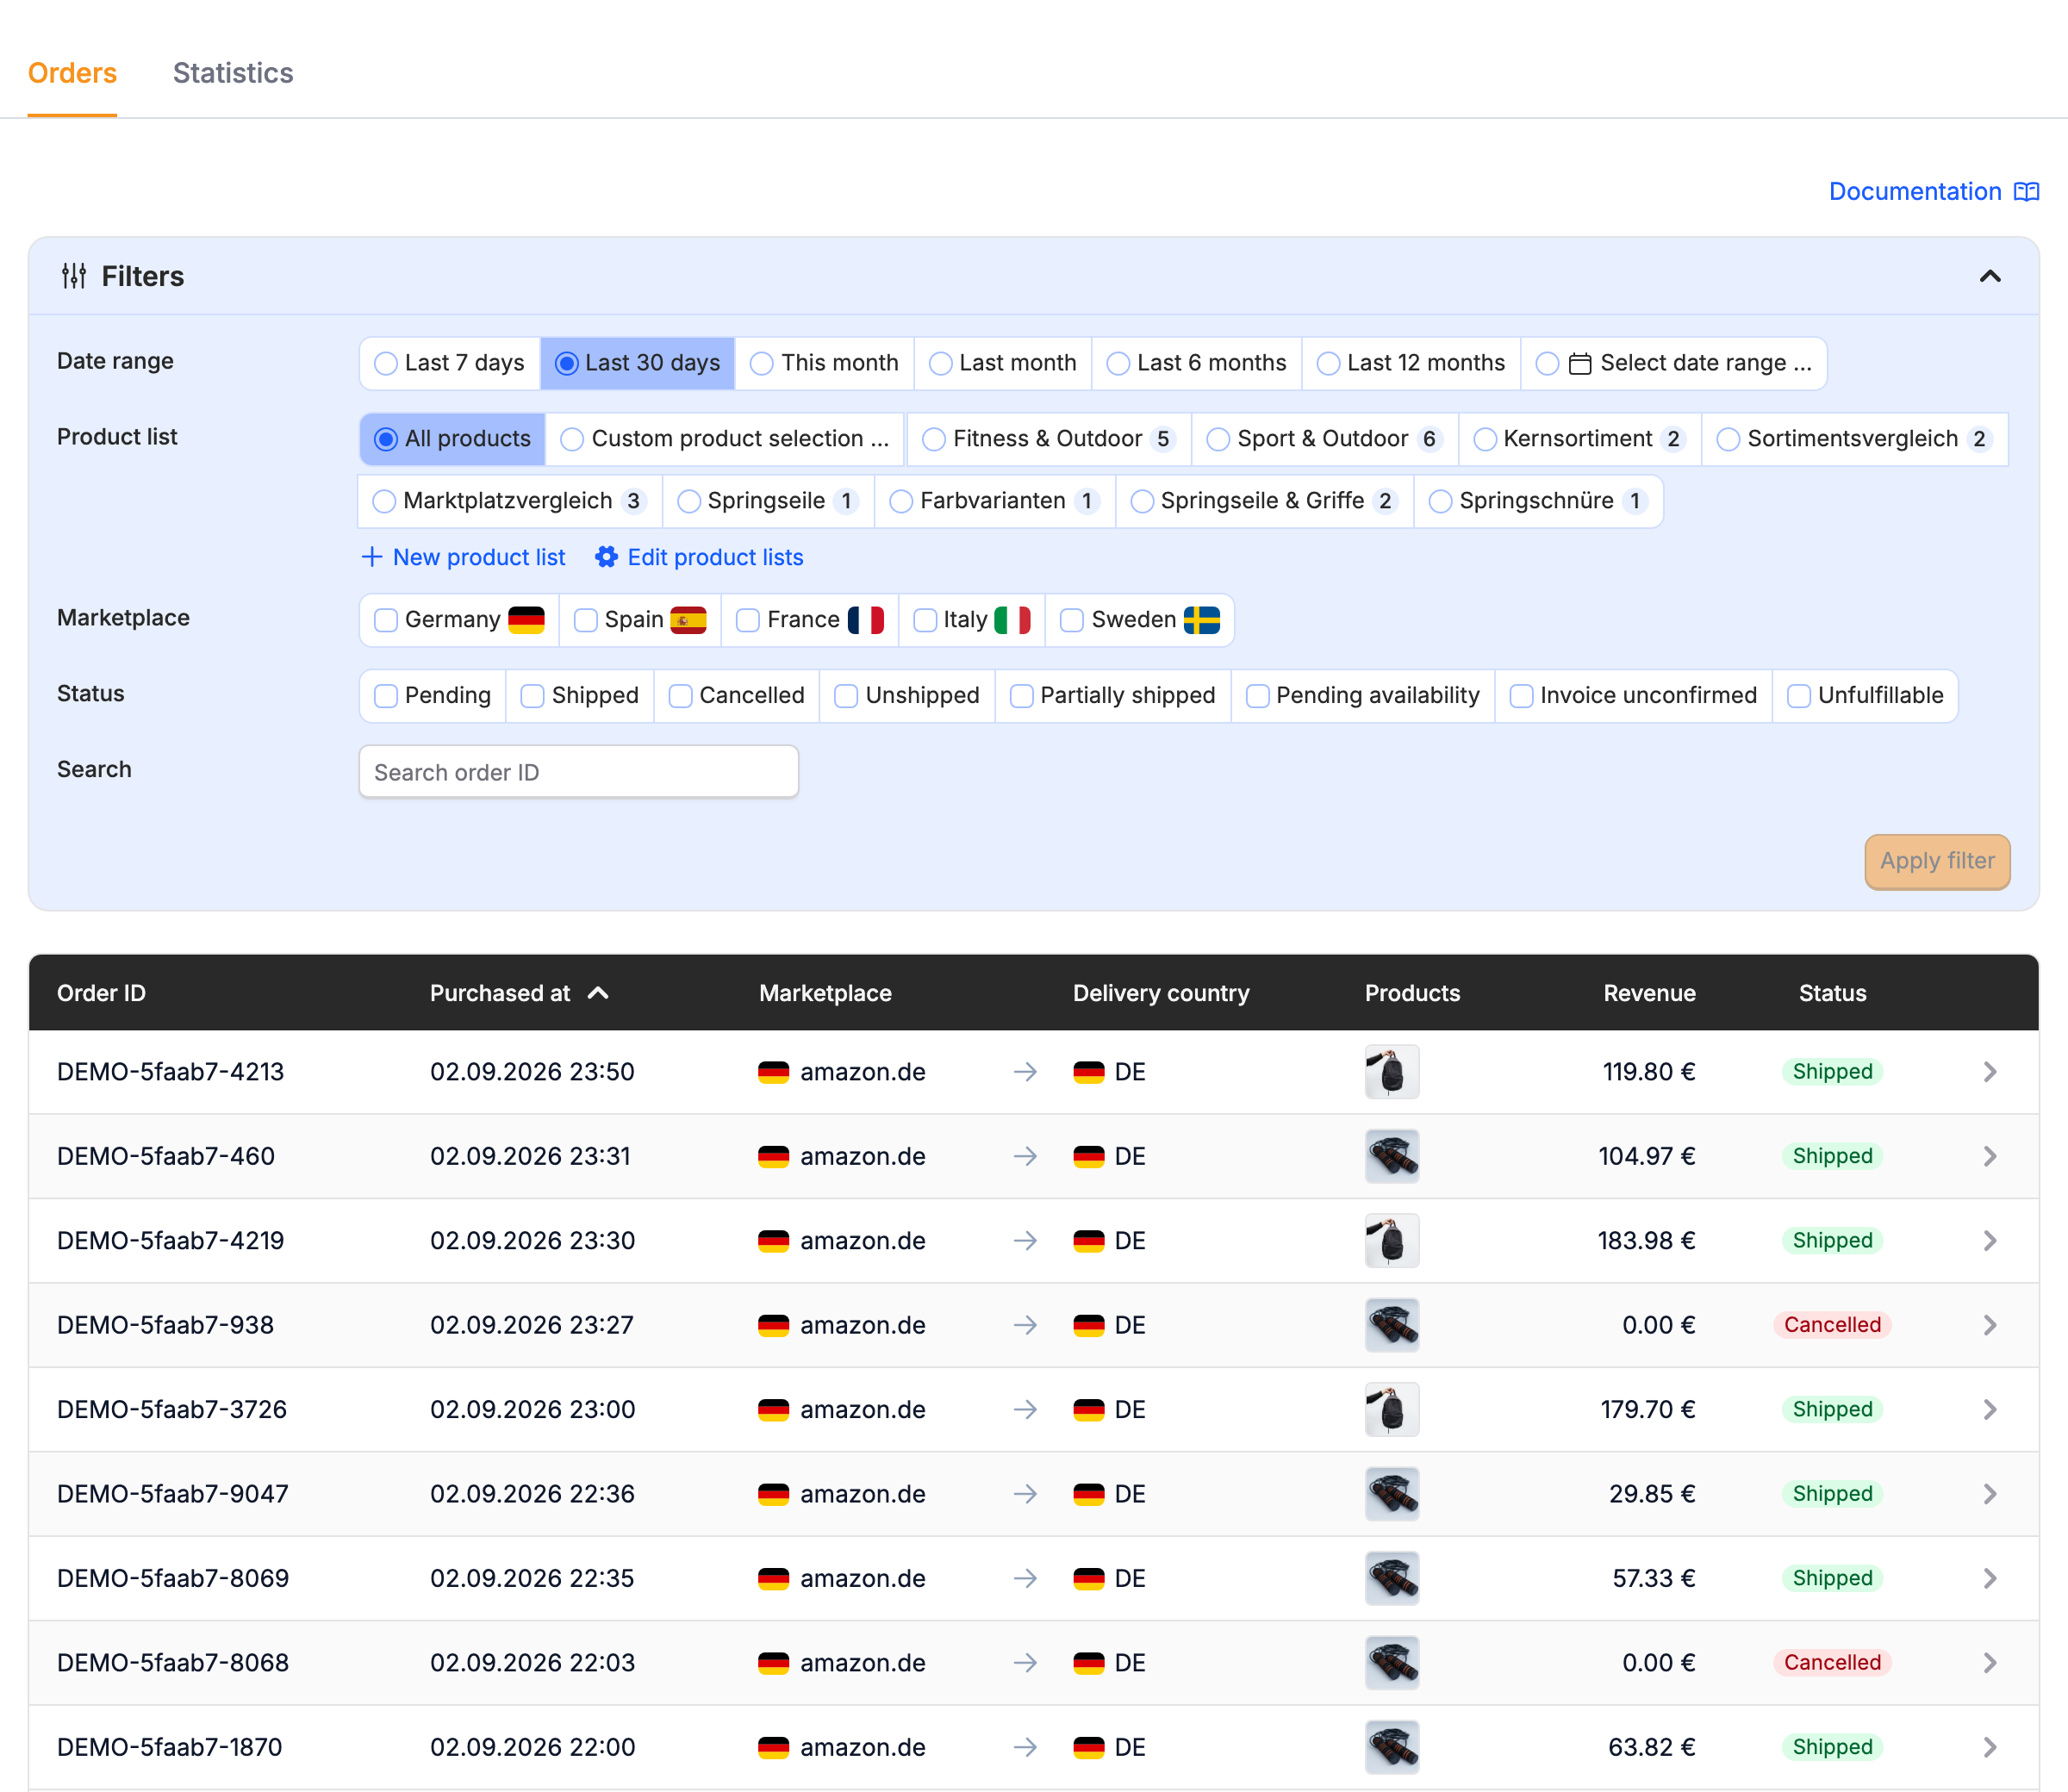Switch to the Orders tab
Image resolution: width=2068 pixels, height=1792 pixels.
[72, 73]
